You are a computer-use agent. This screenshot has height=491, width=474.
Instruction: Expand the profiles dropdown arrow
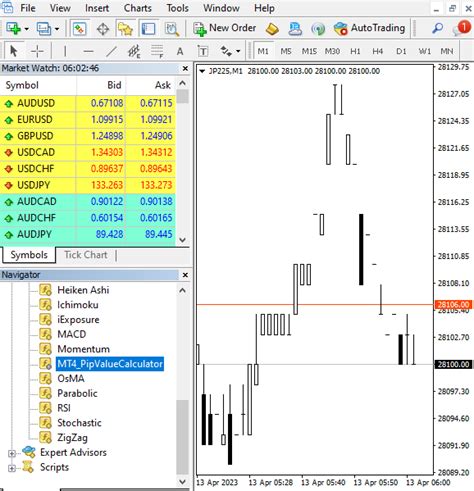click(x=57, y=29)
